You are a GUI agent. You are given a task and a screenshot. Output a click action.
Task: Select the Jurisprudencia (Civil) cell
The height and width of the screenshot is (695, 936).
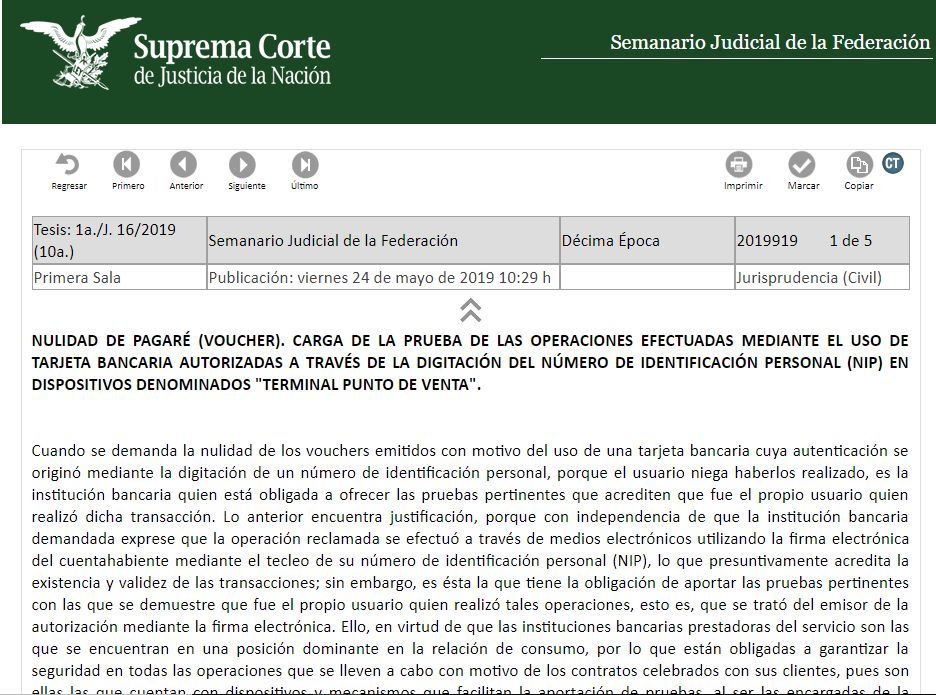pos(822,278)
